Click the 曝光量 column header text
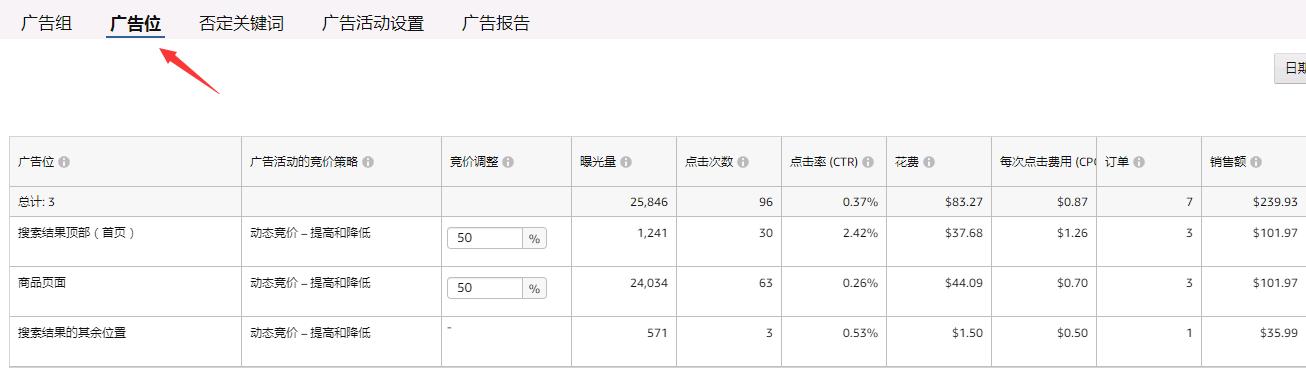 (598, 162)
